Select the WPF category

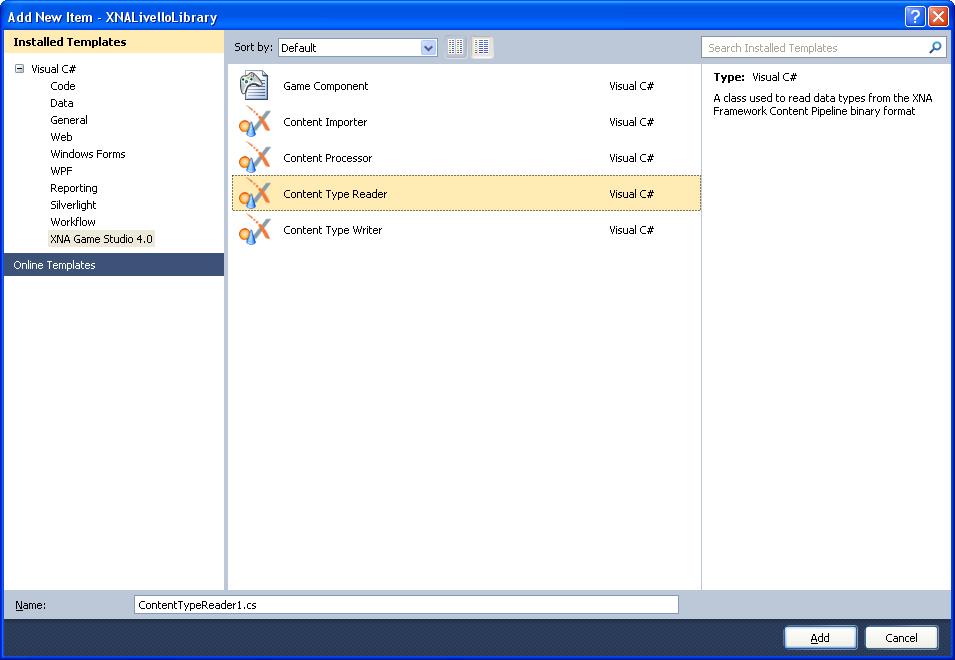tap(61, 171)
